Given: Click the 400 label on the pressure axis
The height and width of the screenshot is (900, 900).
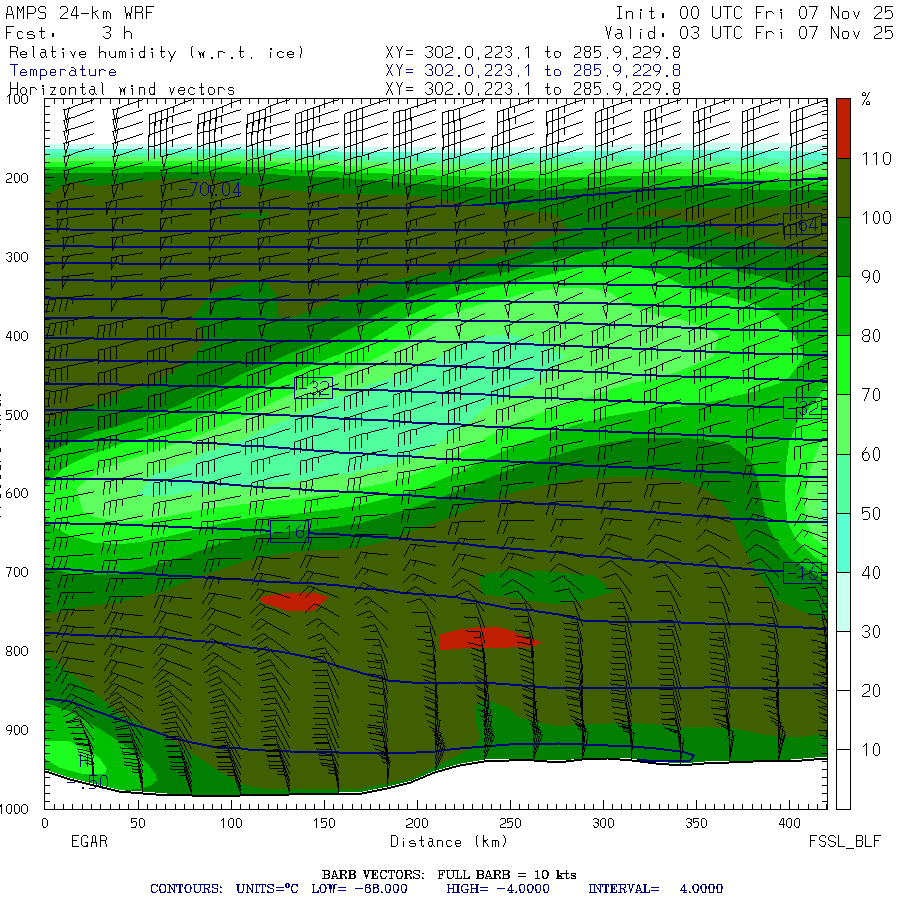Looking at the screenshot, I should pyautogui.click(x=17, y=336).
